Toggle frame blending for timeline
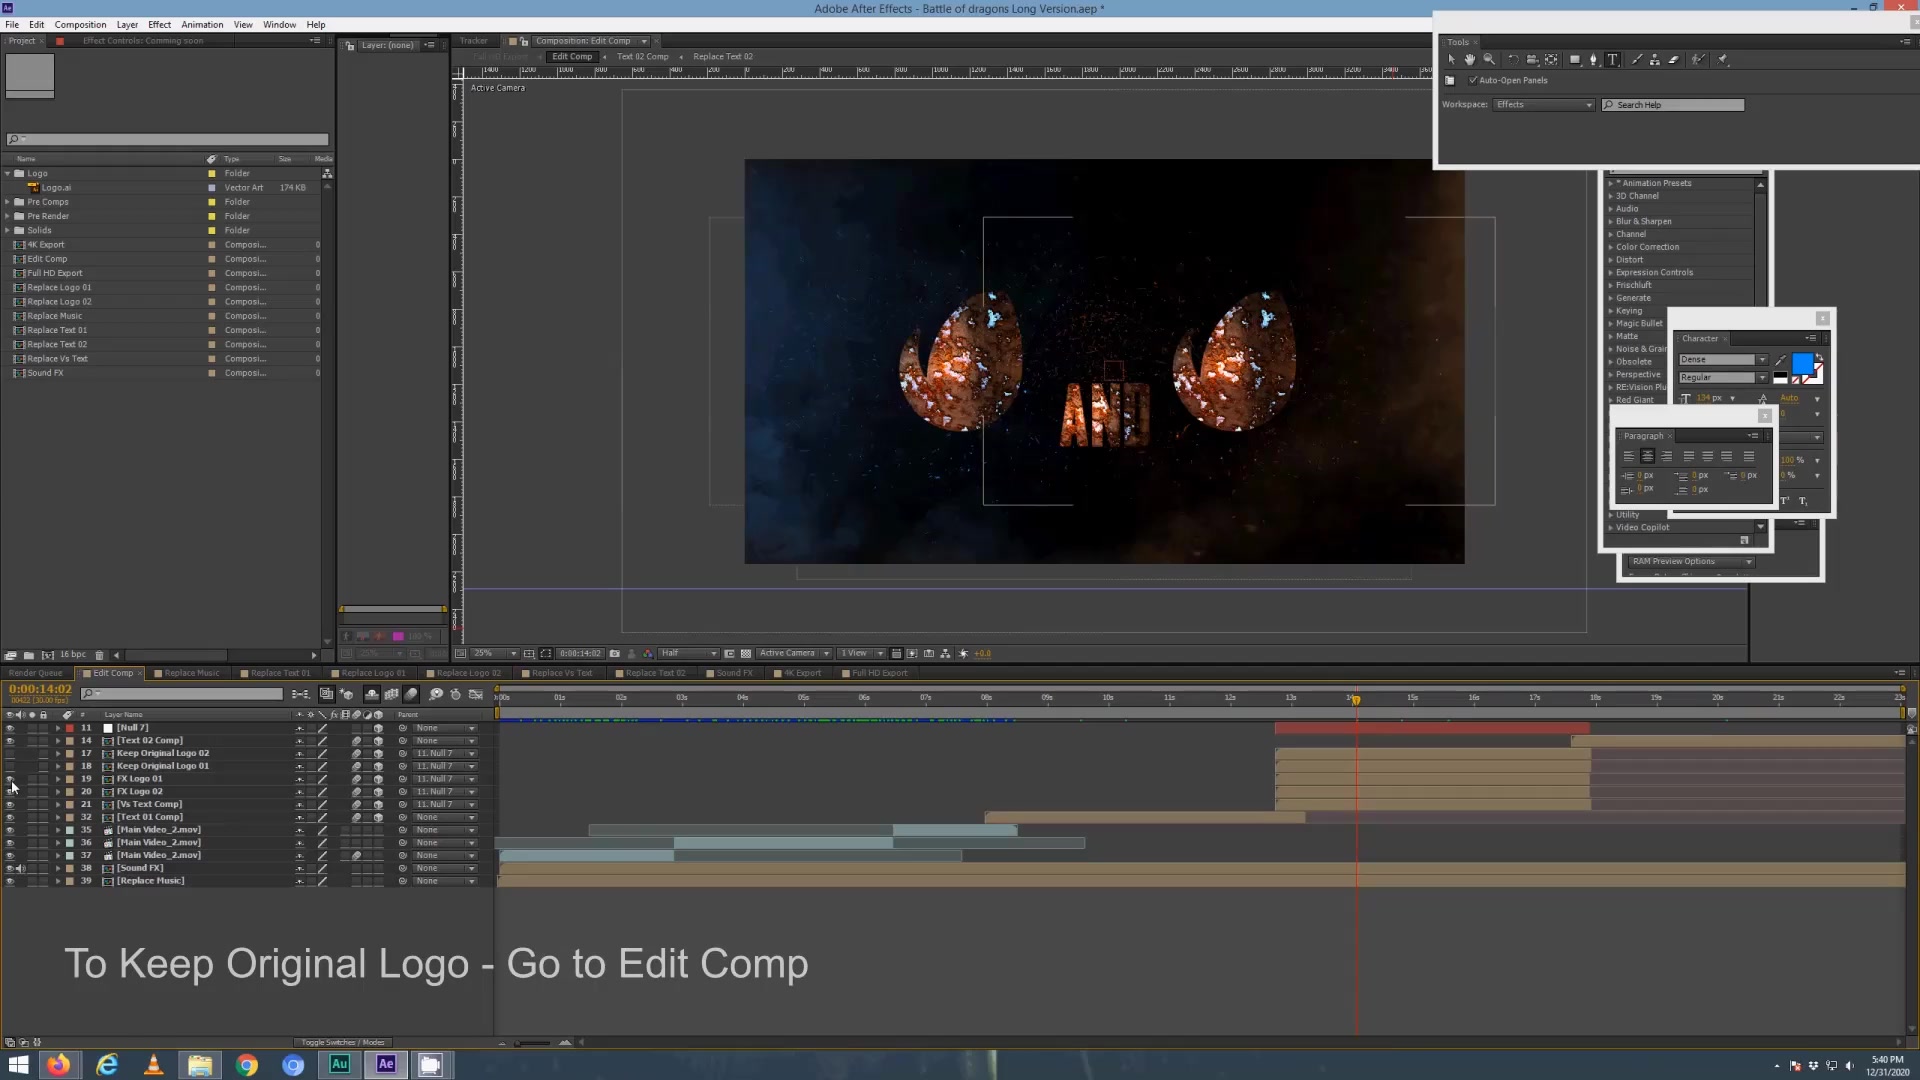 pos(392,694)
